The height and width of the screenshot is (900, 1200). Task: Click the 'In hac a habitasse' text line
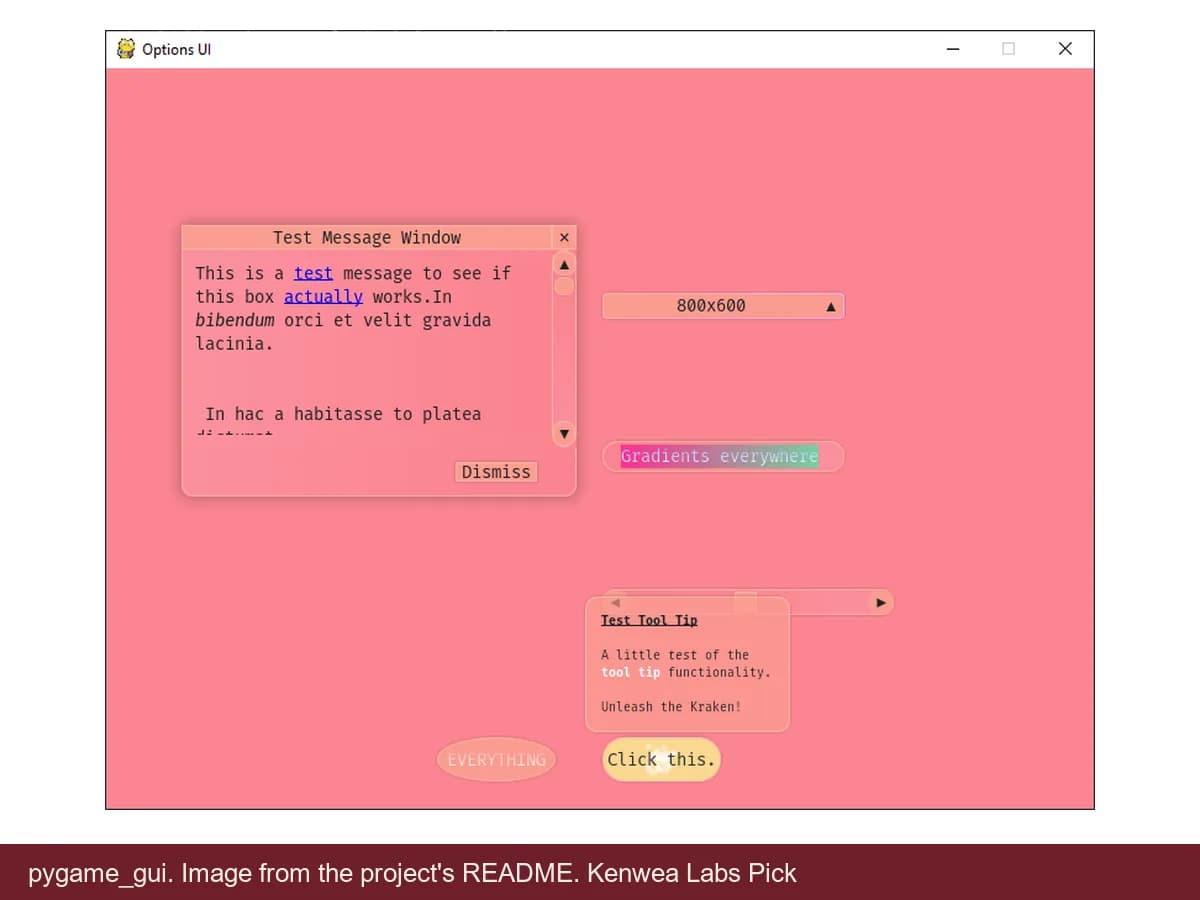coord(343,414)
